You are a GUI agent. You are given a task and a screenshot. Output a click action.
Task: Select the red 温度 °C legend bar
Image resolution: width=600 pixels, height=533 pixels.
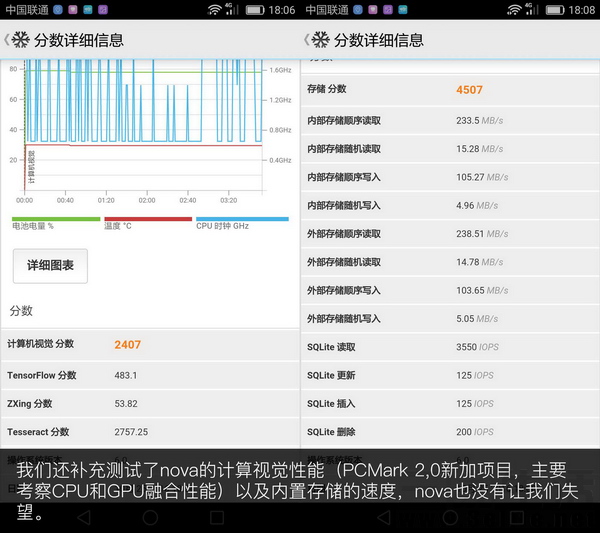(148, 219)
